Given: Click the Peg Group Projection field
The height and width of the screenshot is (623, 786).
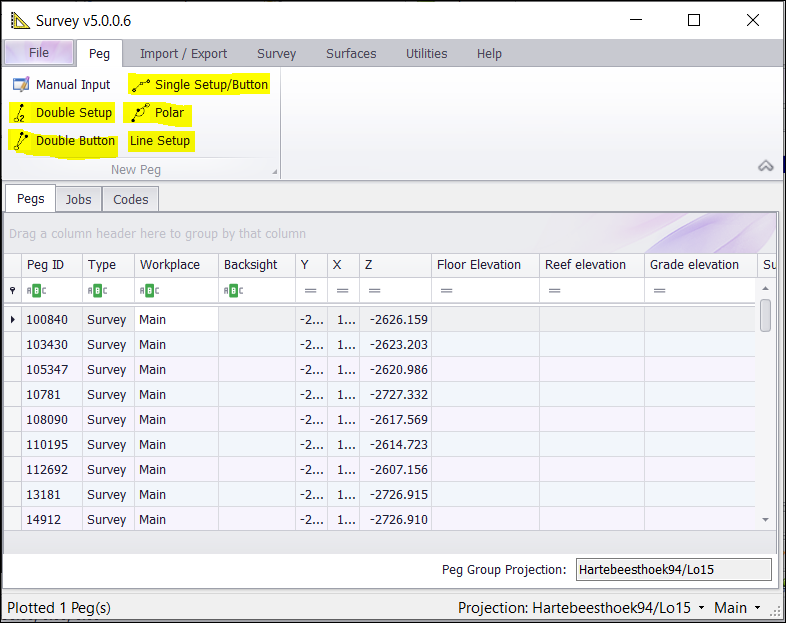Looking at the screenshot, I should (x=673, y=570).
